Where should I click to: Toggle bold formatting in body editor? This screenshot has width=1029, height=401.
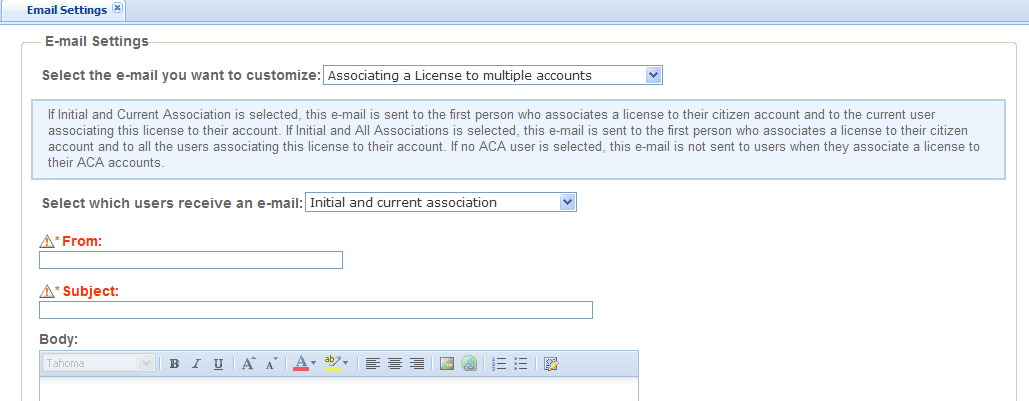[x=174, y=364]
